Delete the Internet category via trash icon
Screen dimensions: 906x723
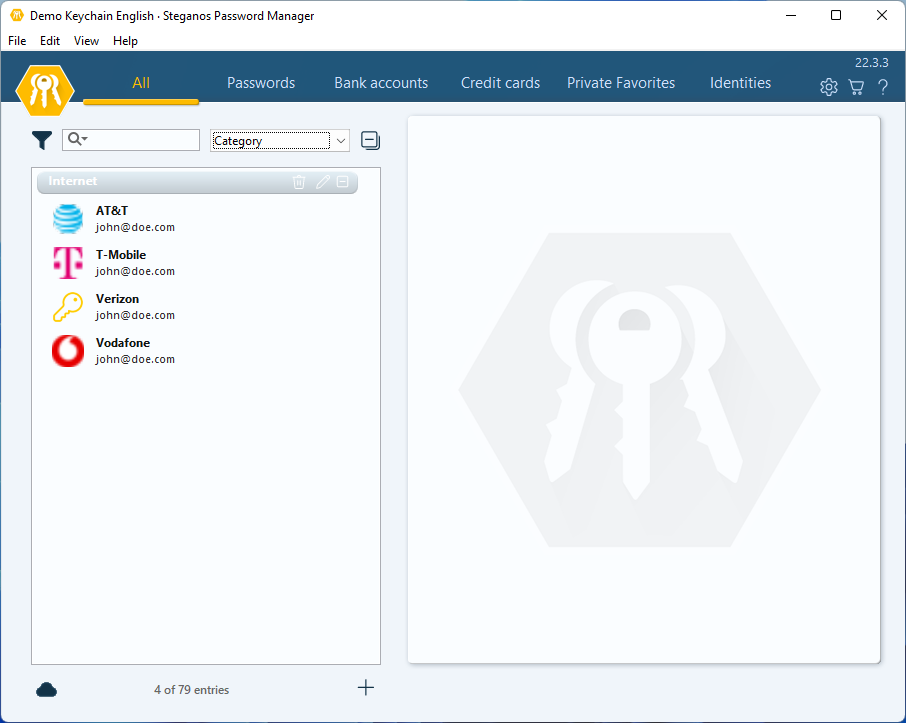point(299,181)
